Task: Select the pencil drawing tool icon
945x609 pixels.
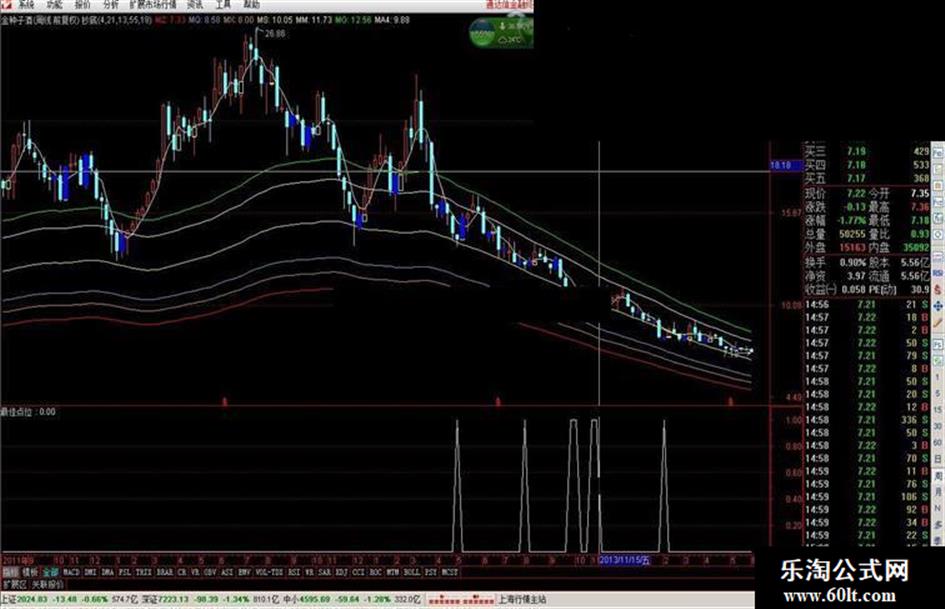Action: click(938, 323)
